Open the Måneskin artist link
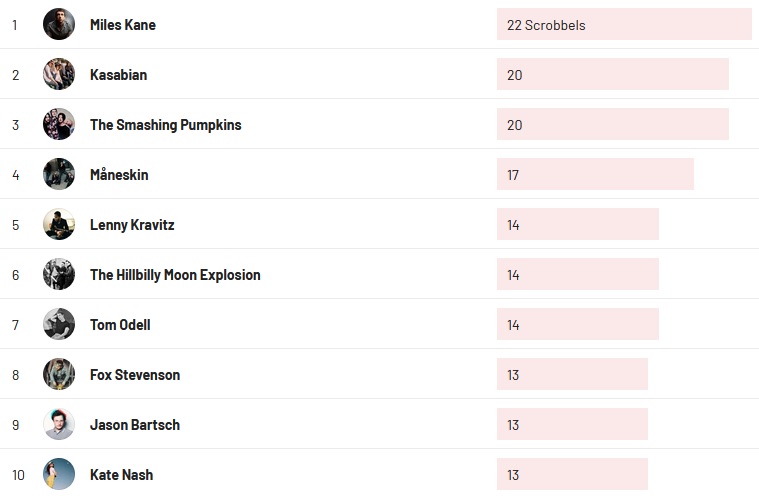The width and height of the screenshot is (759, 498). (x=119, y=175)
